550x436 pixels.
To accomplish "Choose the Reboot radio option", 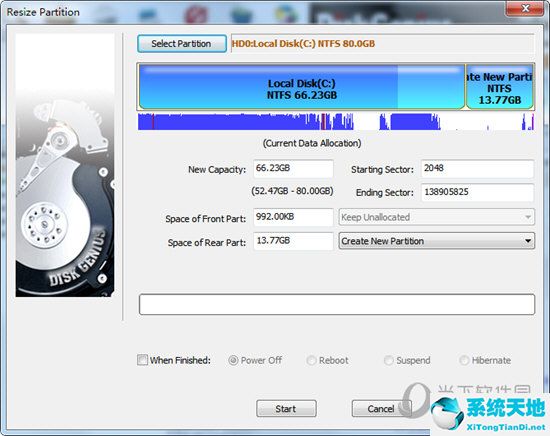I will 311,360.
